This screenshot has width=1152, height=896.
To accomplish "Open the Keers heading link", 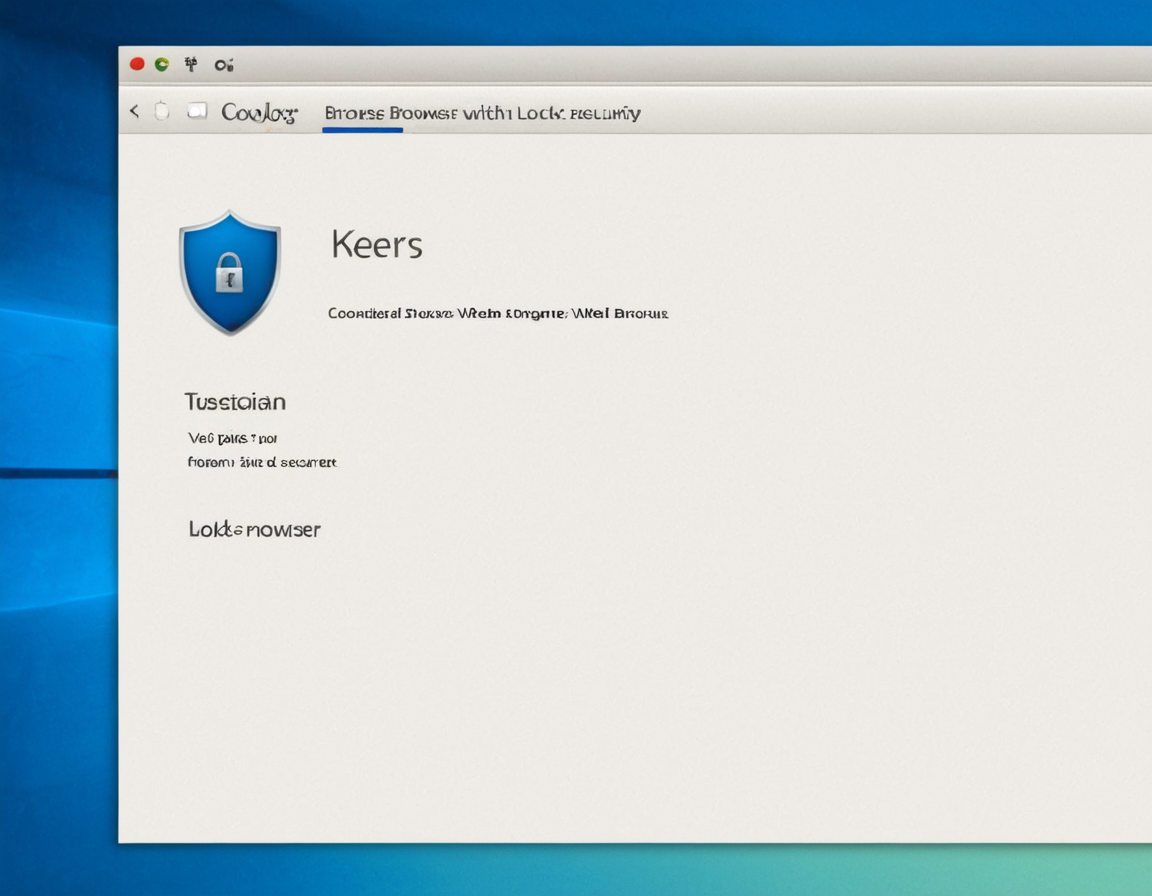I will 375,244.
